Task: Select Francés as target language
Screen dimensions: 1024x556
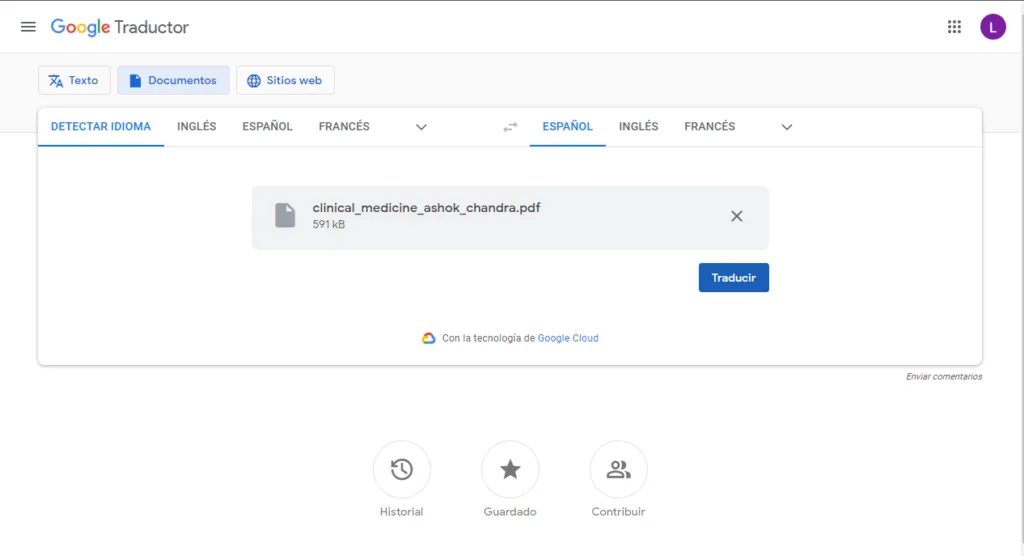Action: tap(710, 127)
